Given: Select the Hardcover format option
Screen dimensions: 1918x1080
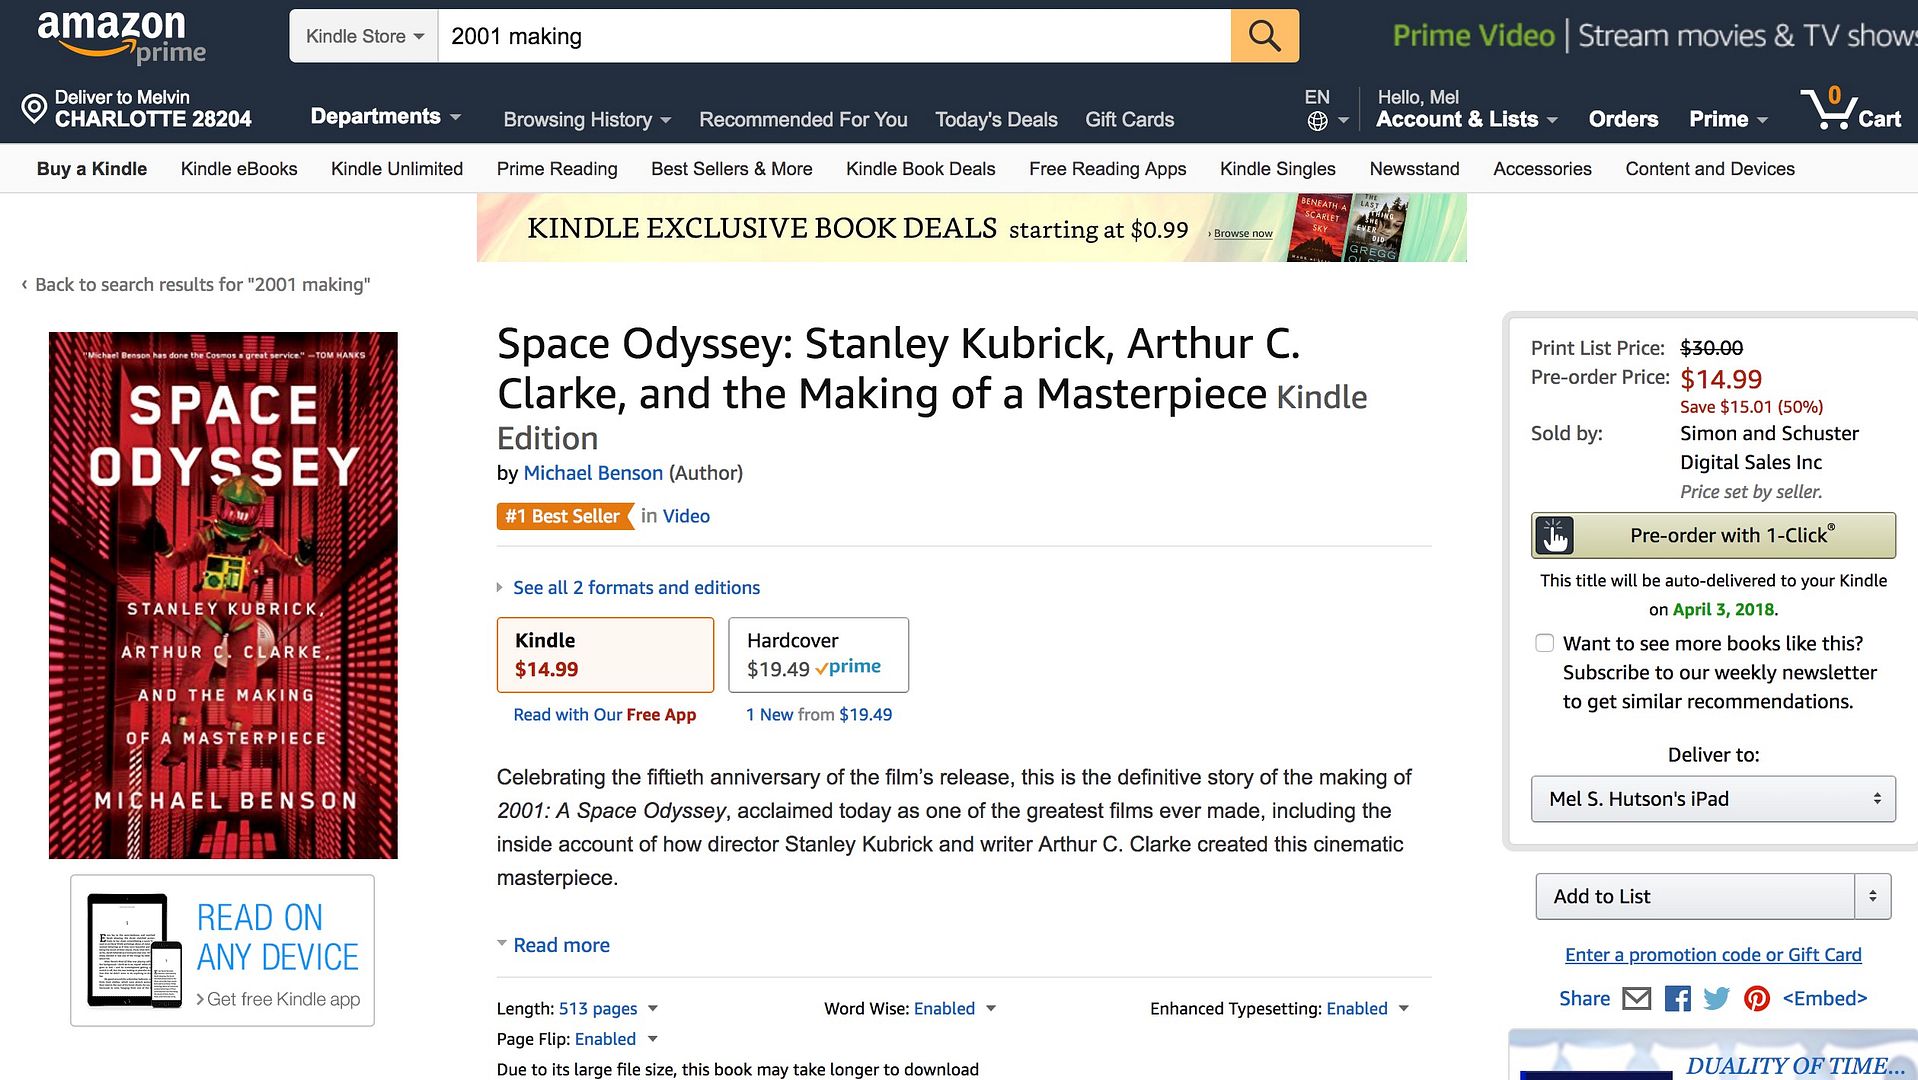Looking at the screenshot, I should click(818, 655).
